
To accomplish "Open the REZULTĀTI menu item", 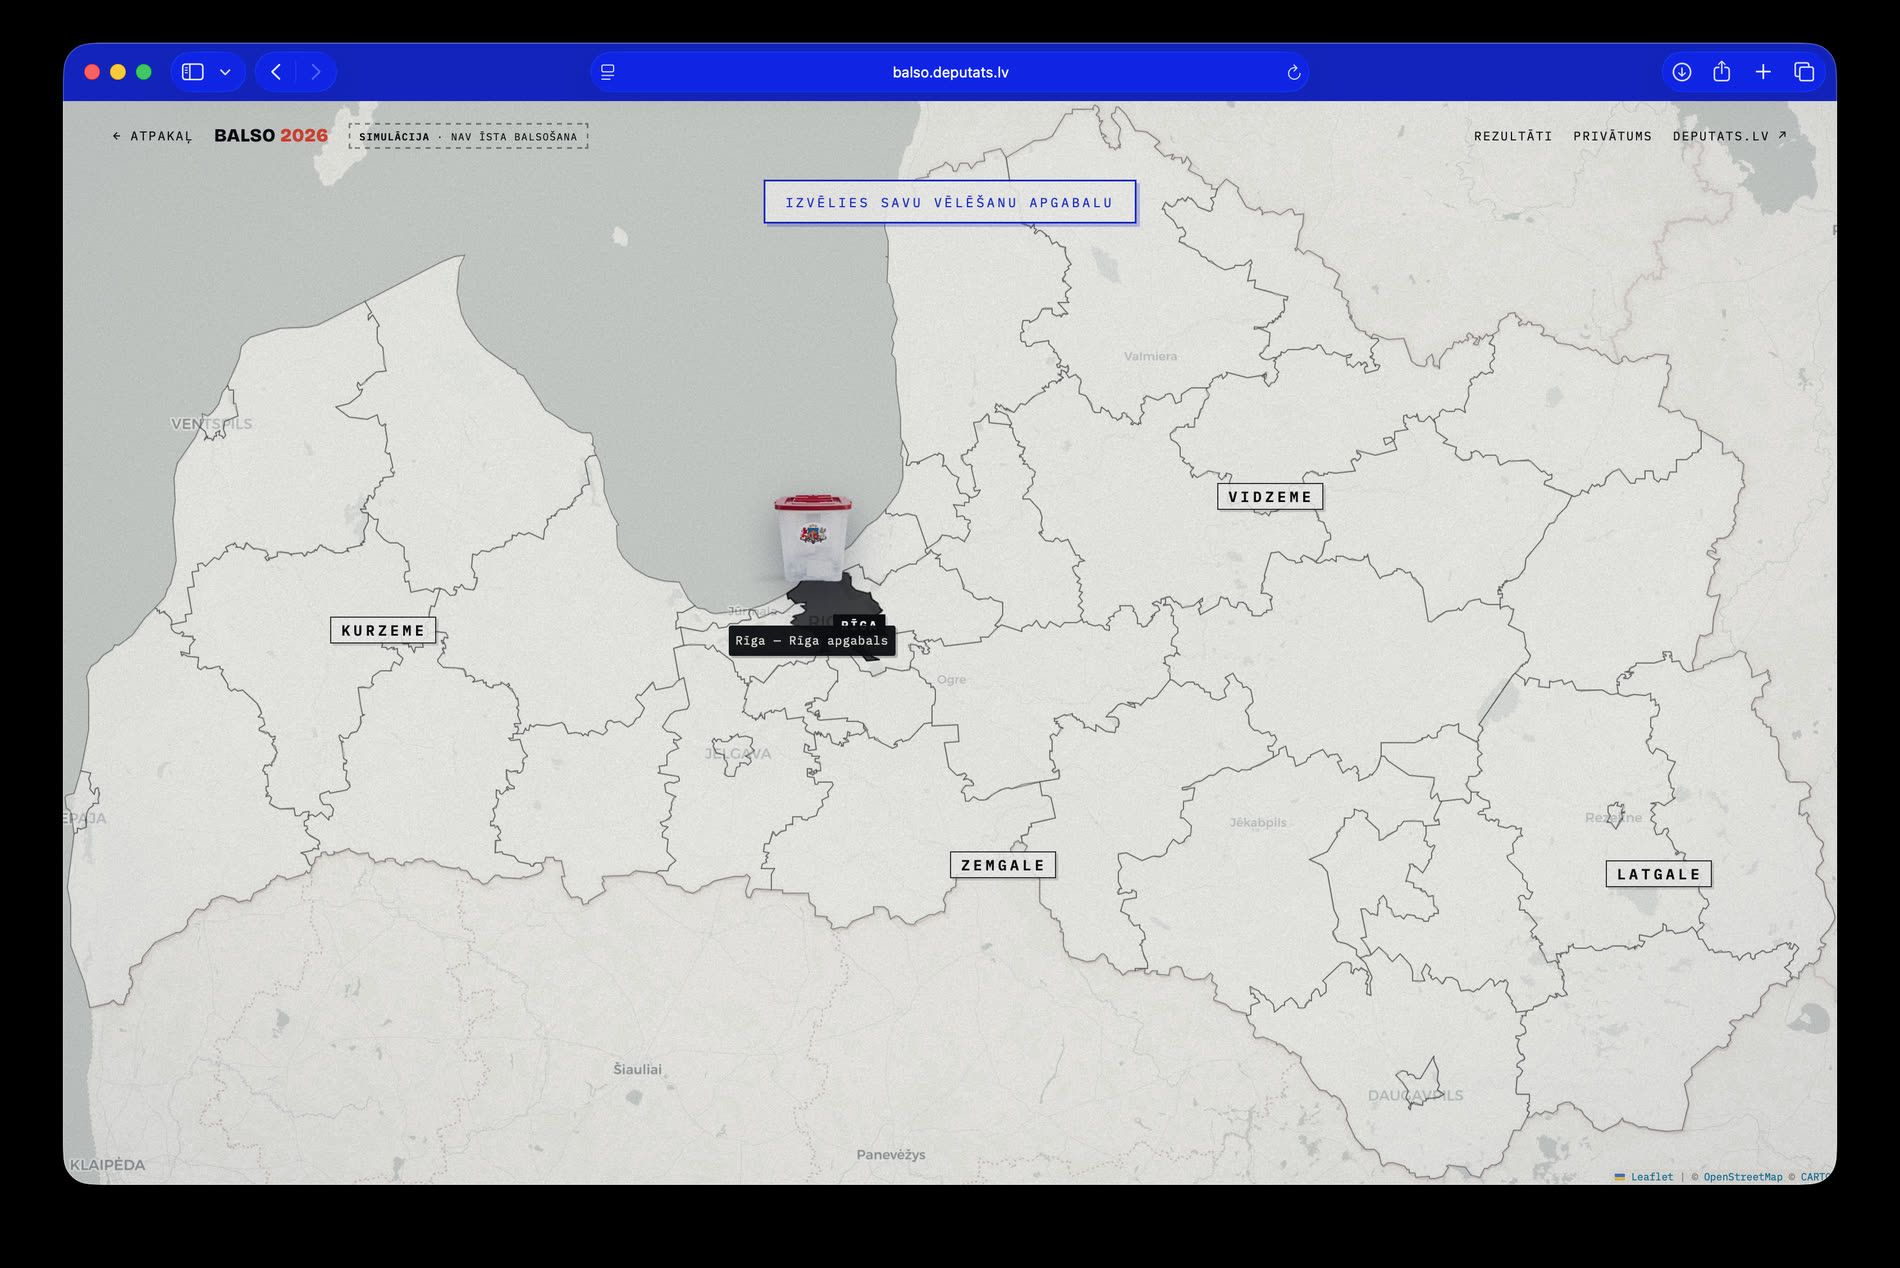I will click(x=1513, y=136).
